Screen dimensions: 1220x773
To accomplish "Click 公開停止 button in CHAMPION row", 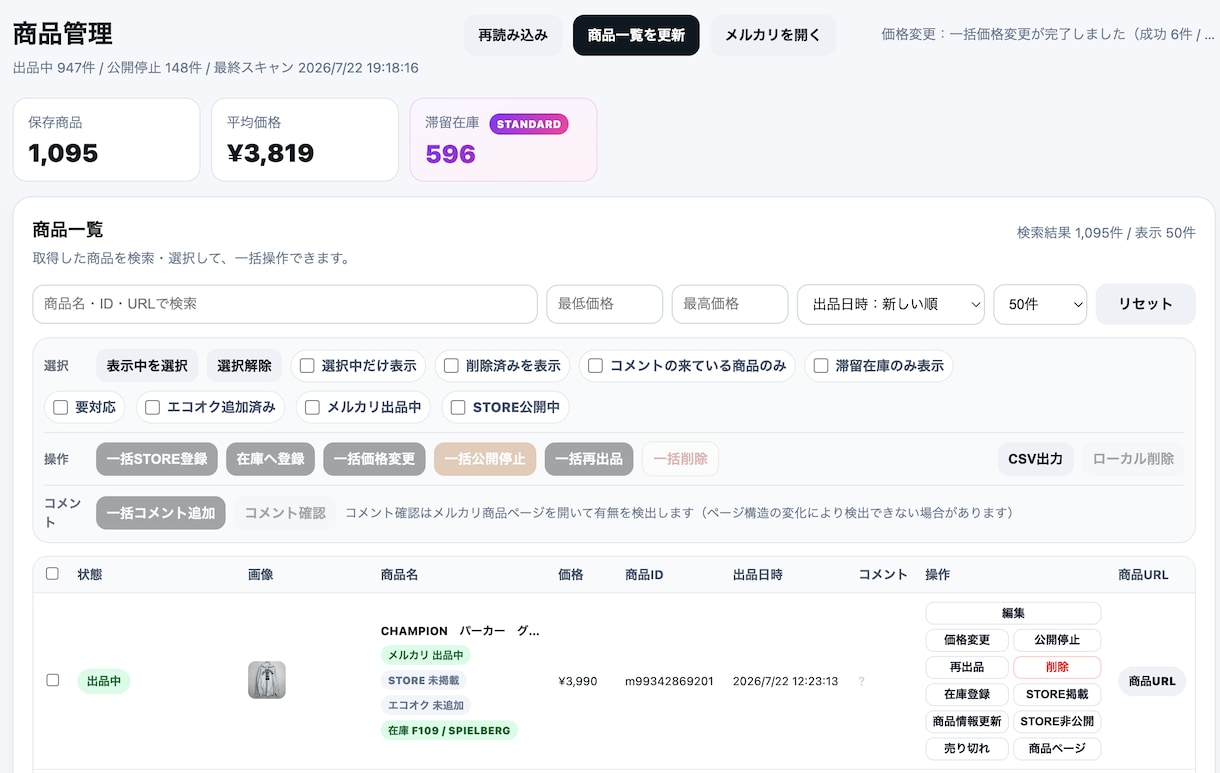I will coord(1057,640).
